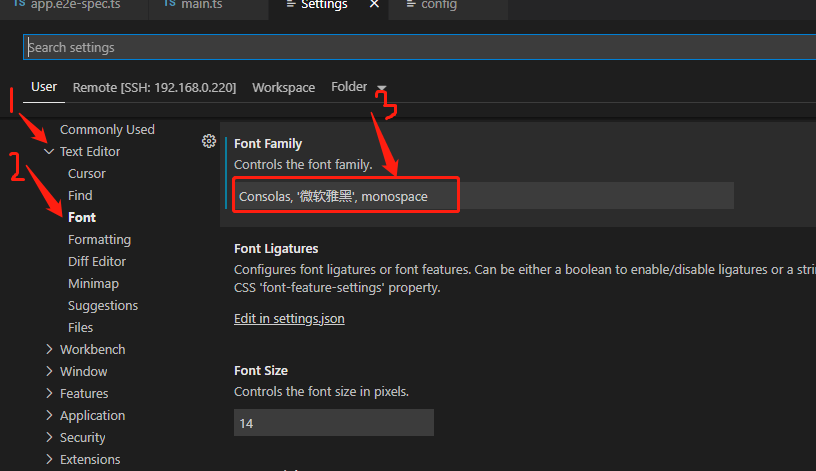Image resolution: width=816 pixels, height=471 pixels.
Task: Close the Settings tab
Action: click(x=374, y=5)
